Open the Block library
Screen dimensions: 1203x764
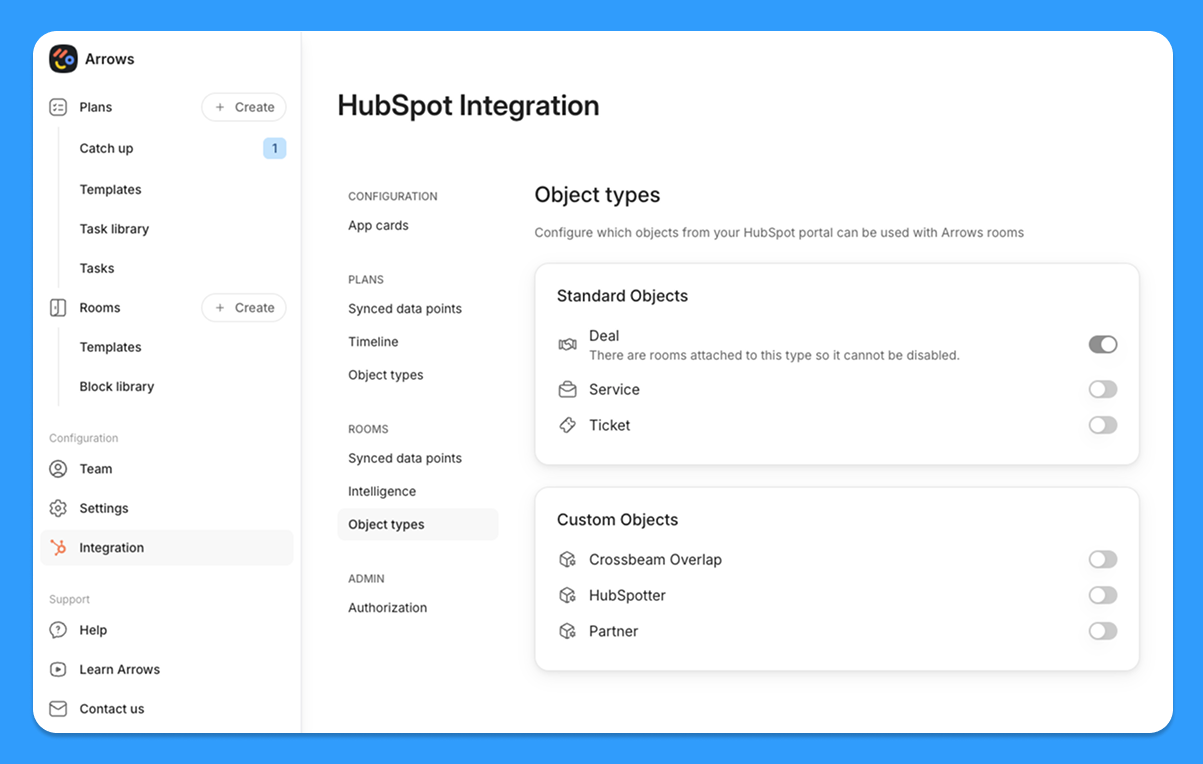117,387
